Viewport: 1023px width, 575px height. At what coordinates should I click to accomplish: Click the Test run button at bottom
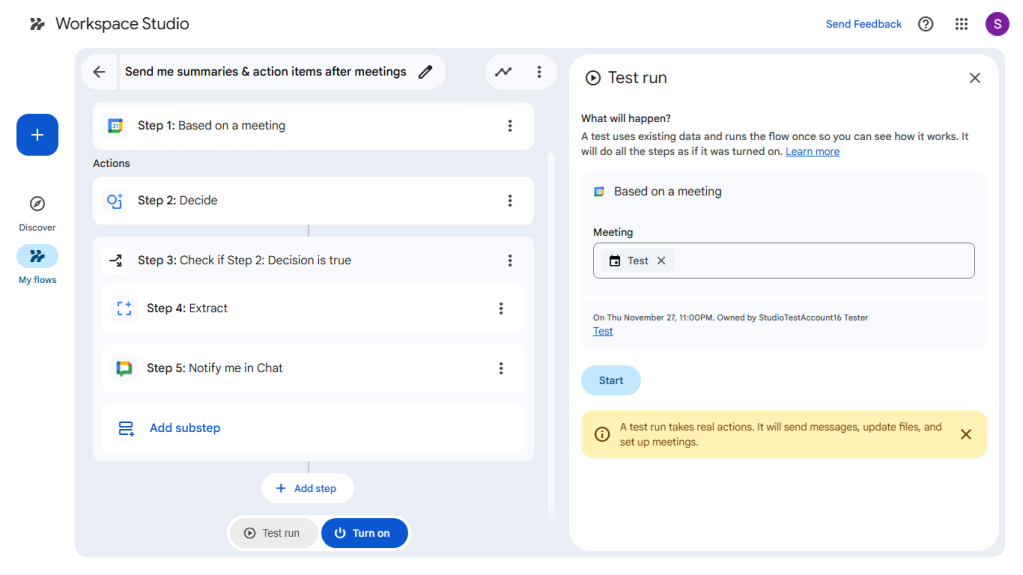coord(273,533)
